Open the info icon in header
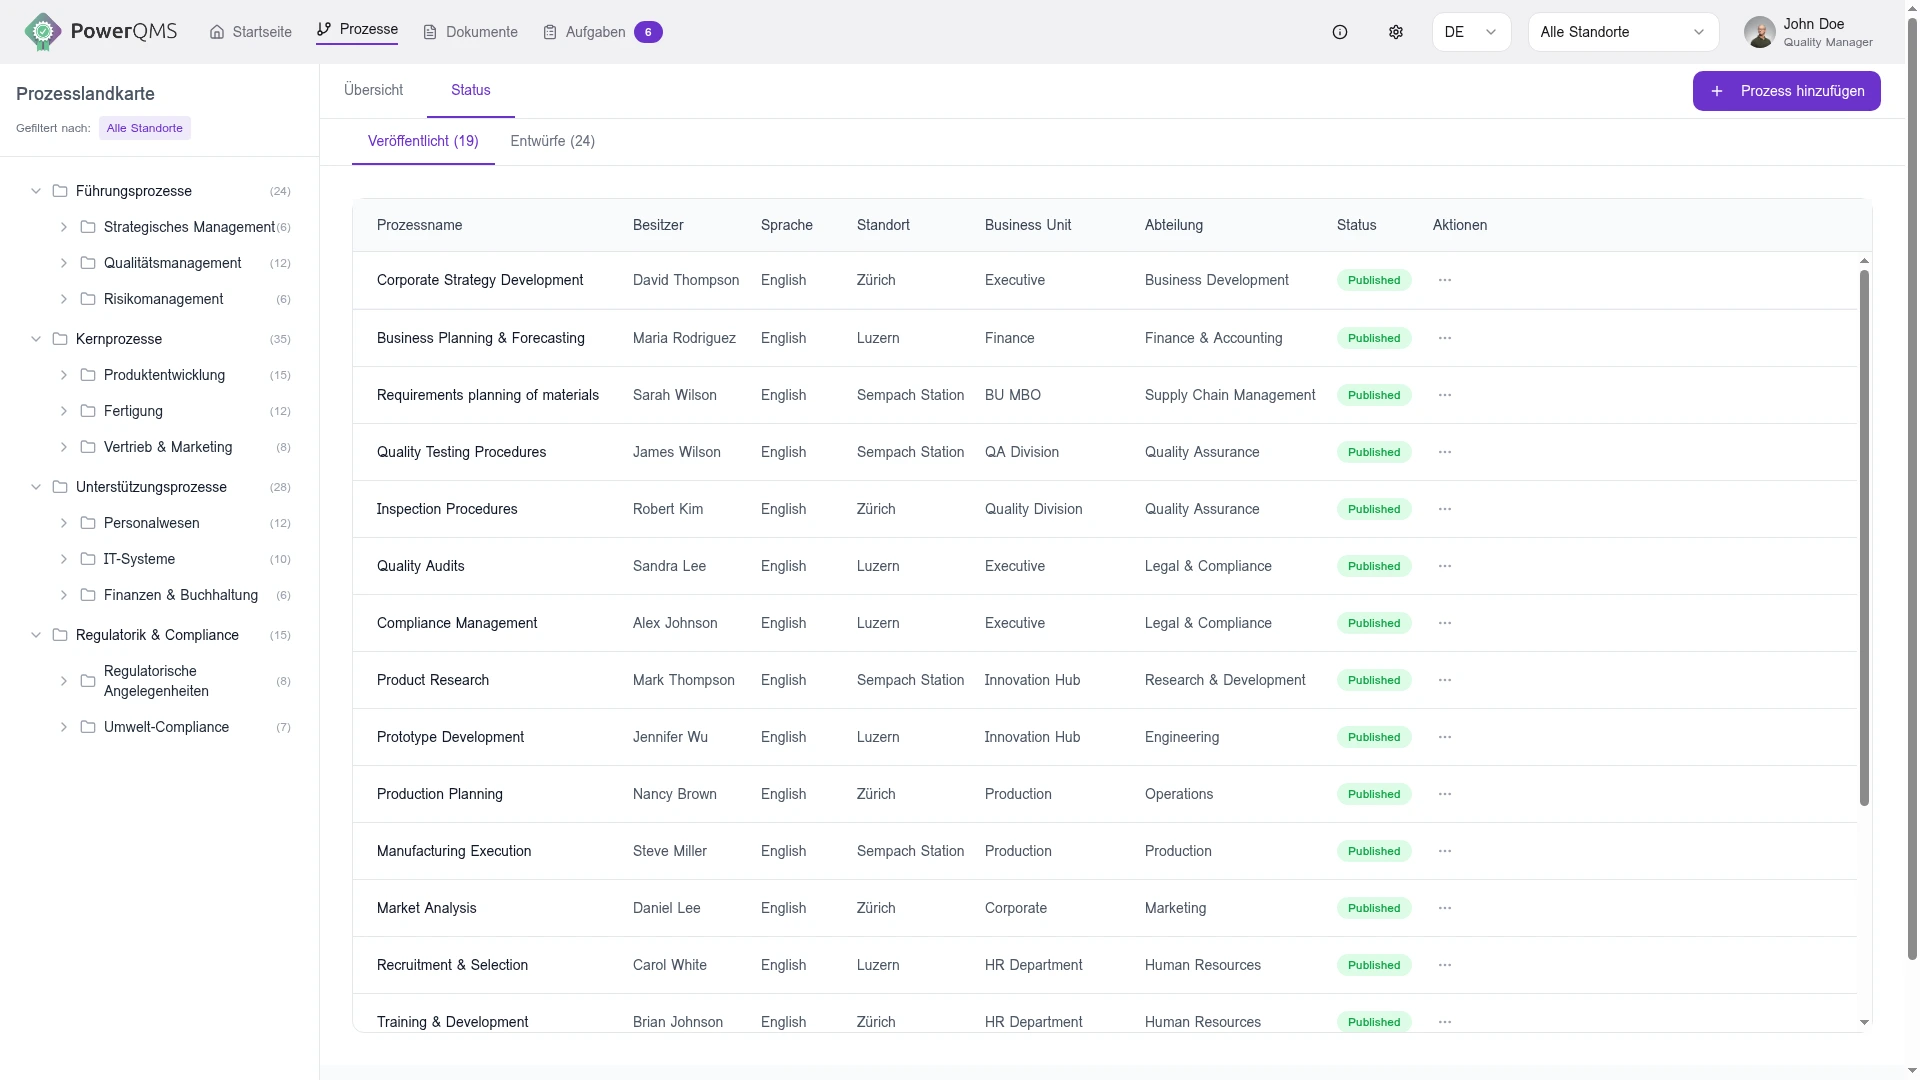1920x1080 pixels. point(1340,32)
